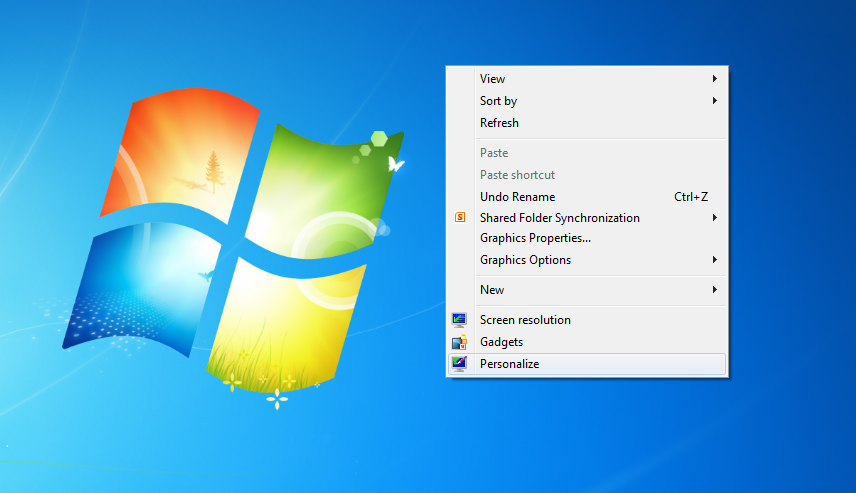Select Undo Rename in the menu
This screenshot has height=493, width=856.
587,197
